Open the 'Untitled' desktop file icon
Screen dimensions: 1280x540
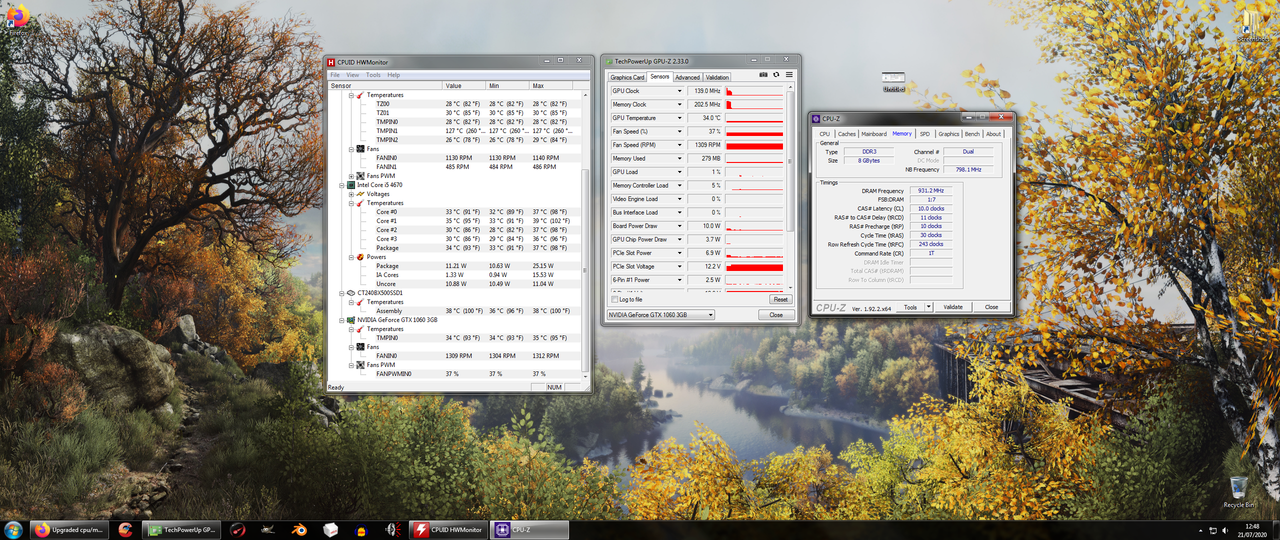click(x=893, y=82)
